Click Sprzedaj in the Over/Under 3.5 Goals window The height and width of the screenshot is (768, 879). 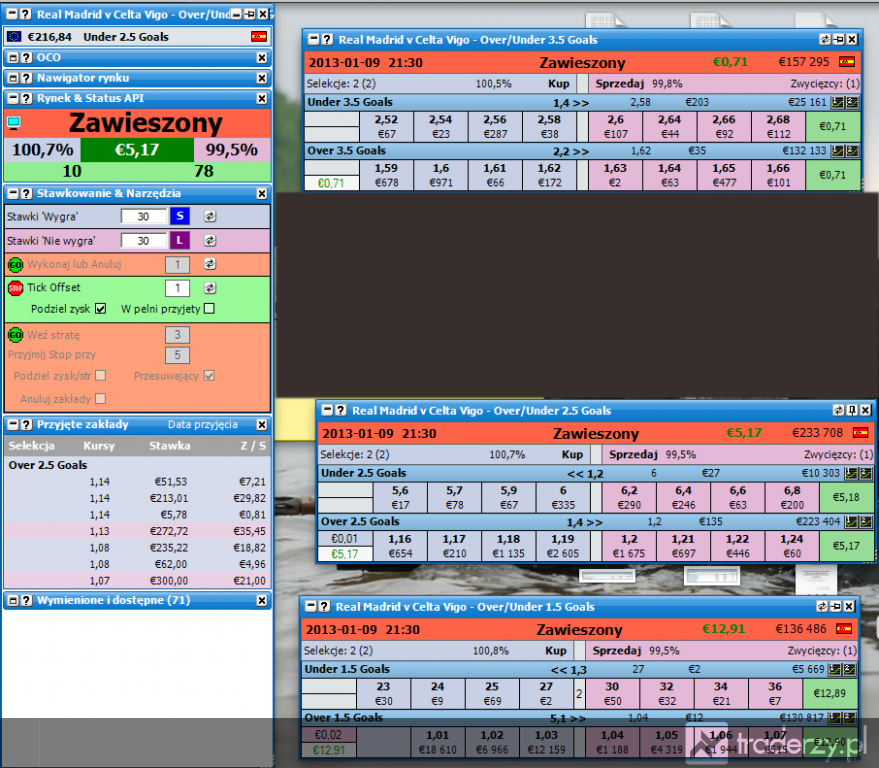[619, 84]
